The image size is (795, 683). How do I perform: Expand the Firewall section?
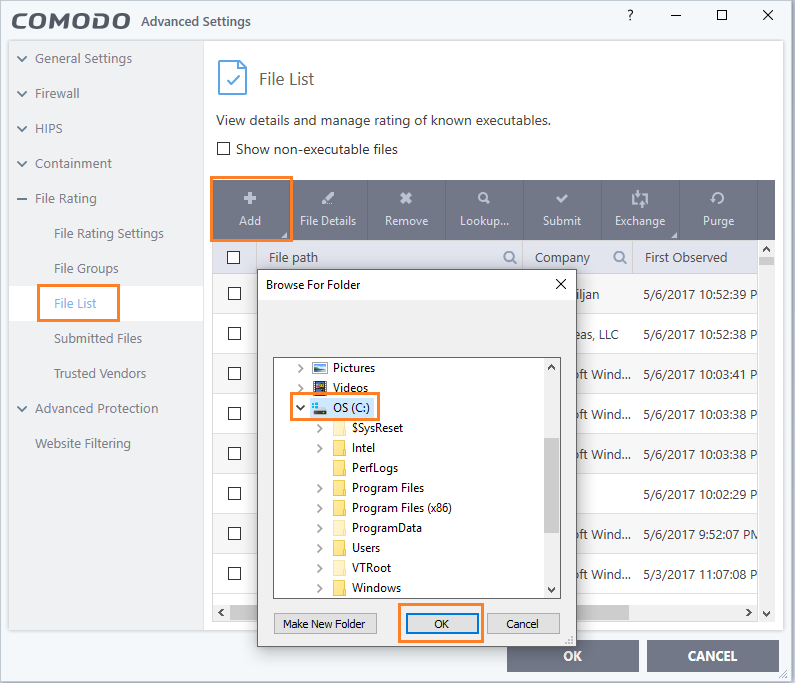click(22, 94)
